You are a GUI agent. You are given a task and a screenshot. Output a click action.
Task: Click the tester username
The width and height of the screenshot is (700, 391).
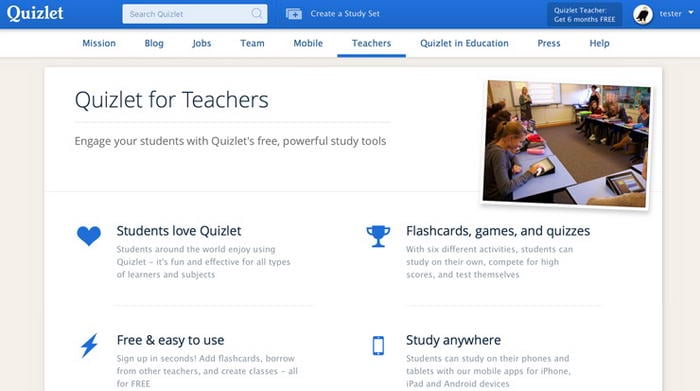tap(671, 14)
